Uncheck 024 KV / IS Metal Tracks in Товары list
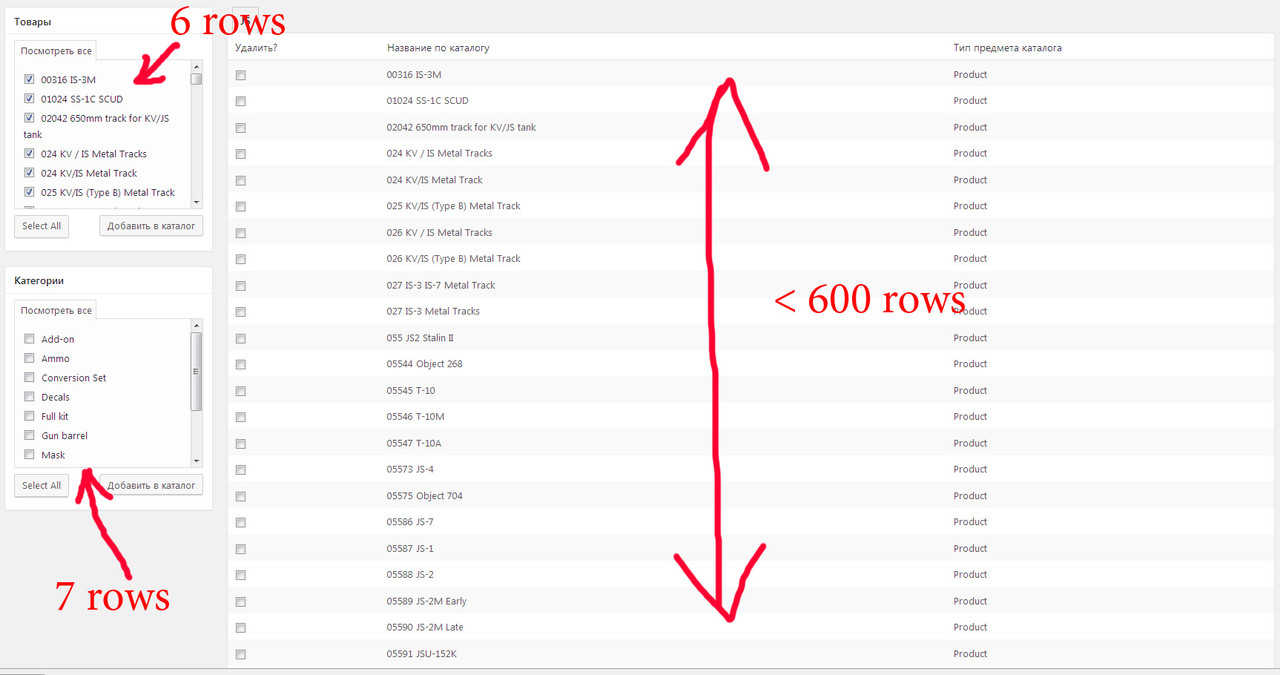1280x675 pixels. (x=30, y=154)
